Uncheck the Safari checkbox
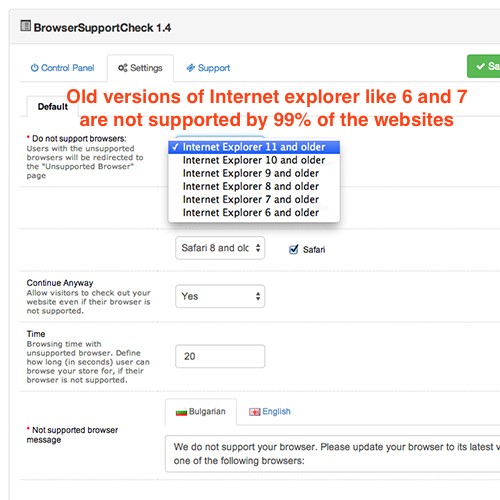The width and height of the screenshot is (500, 500). tap(293, 249)
